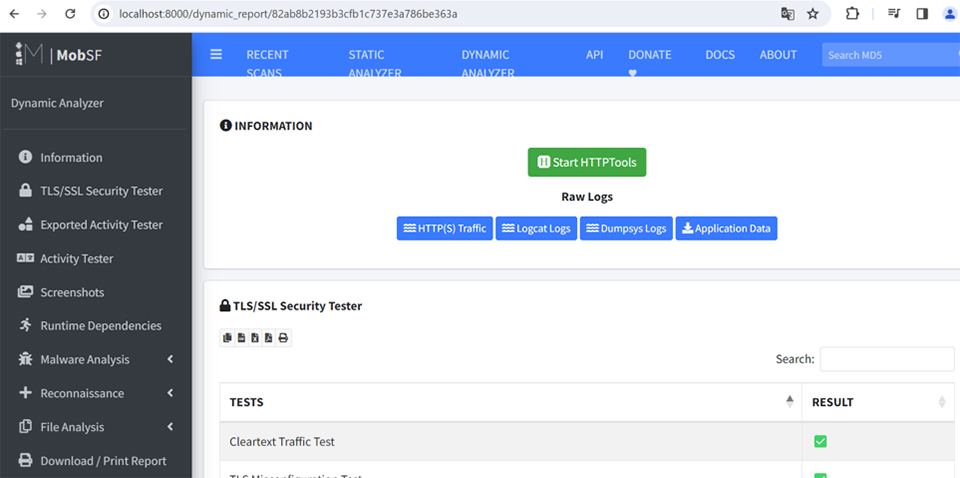The image size is (960, 478).
Task: Click the Cleartext Traffic Test result checkmark
Action: point(820,441)
